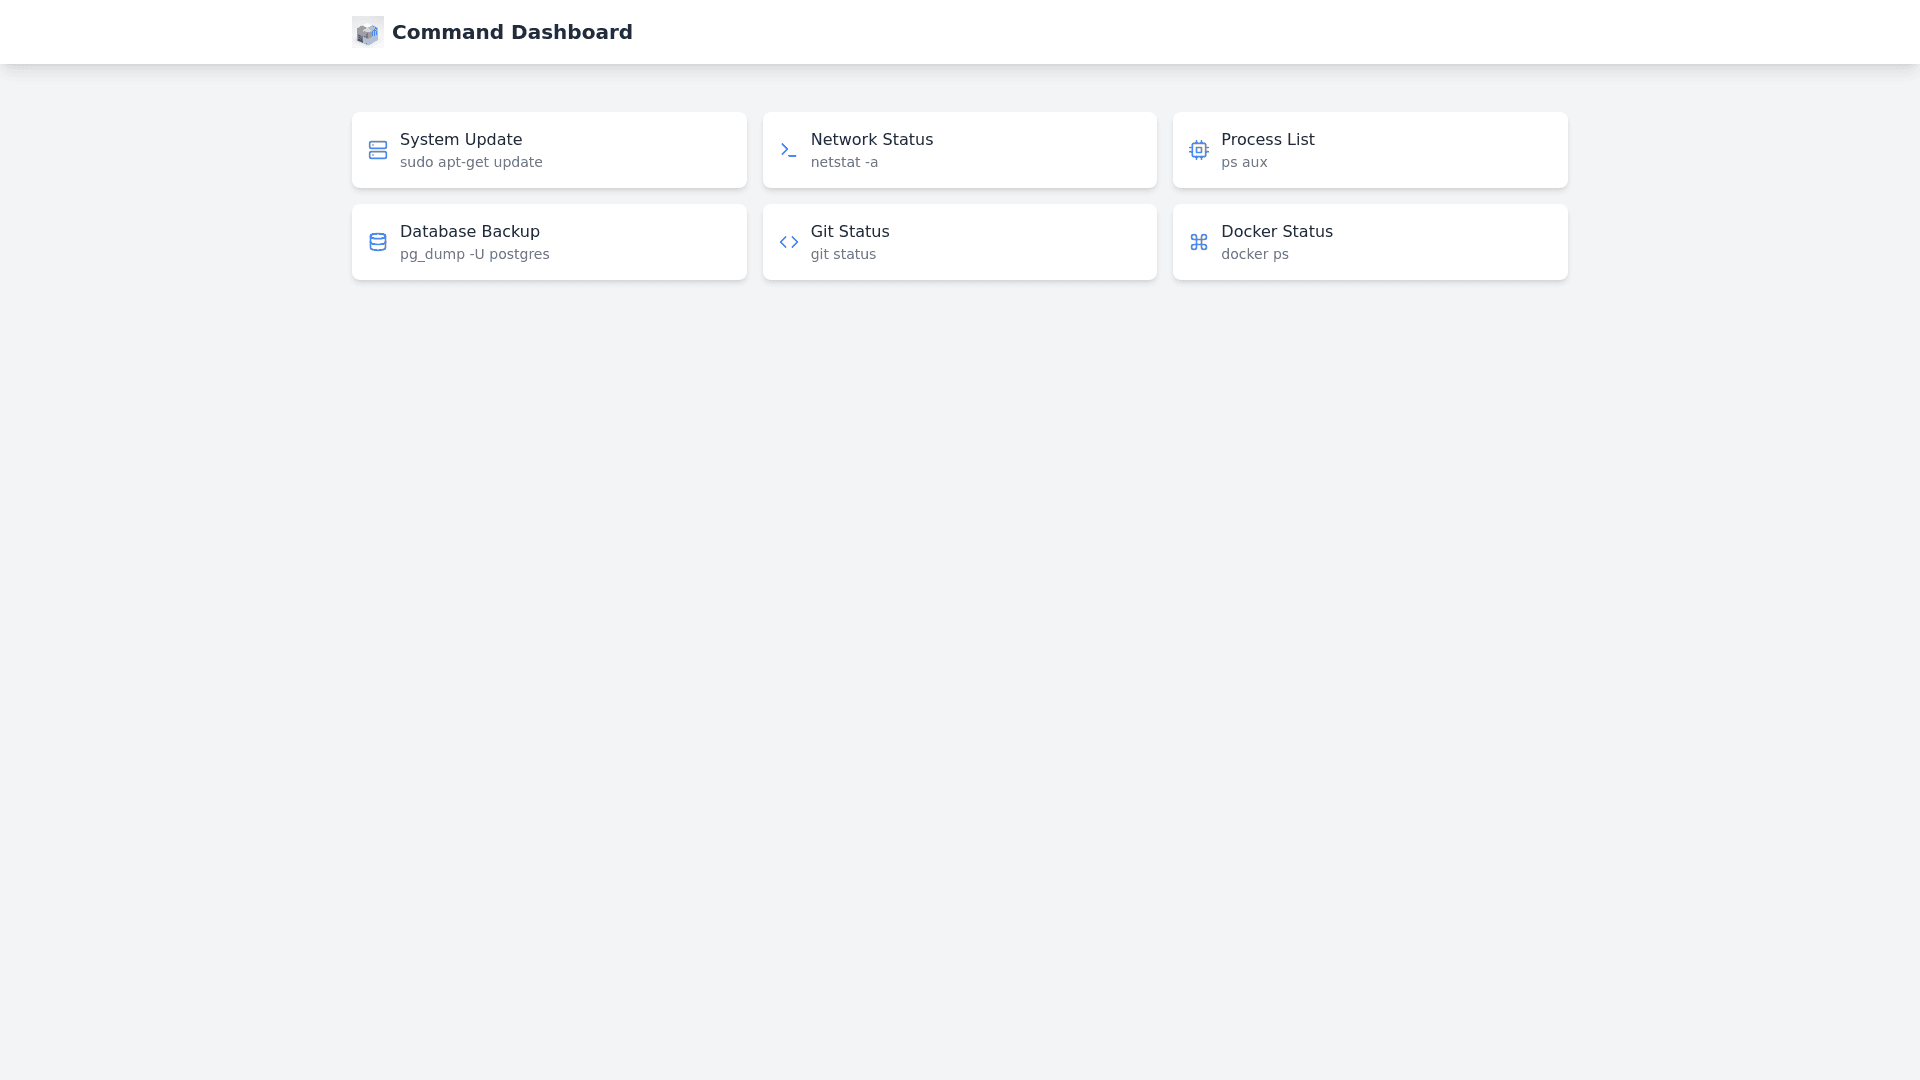Click the 'ps aux' command text

click(x=1243, y=162)
